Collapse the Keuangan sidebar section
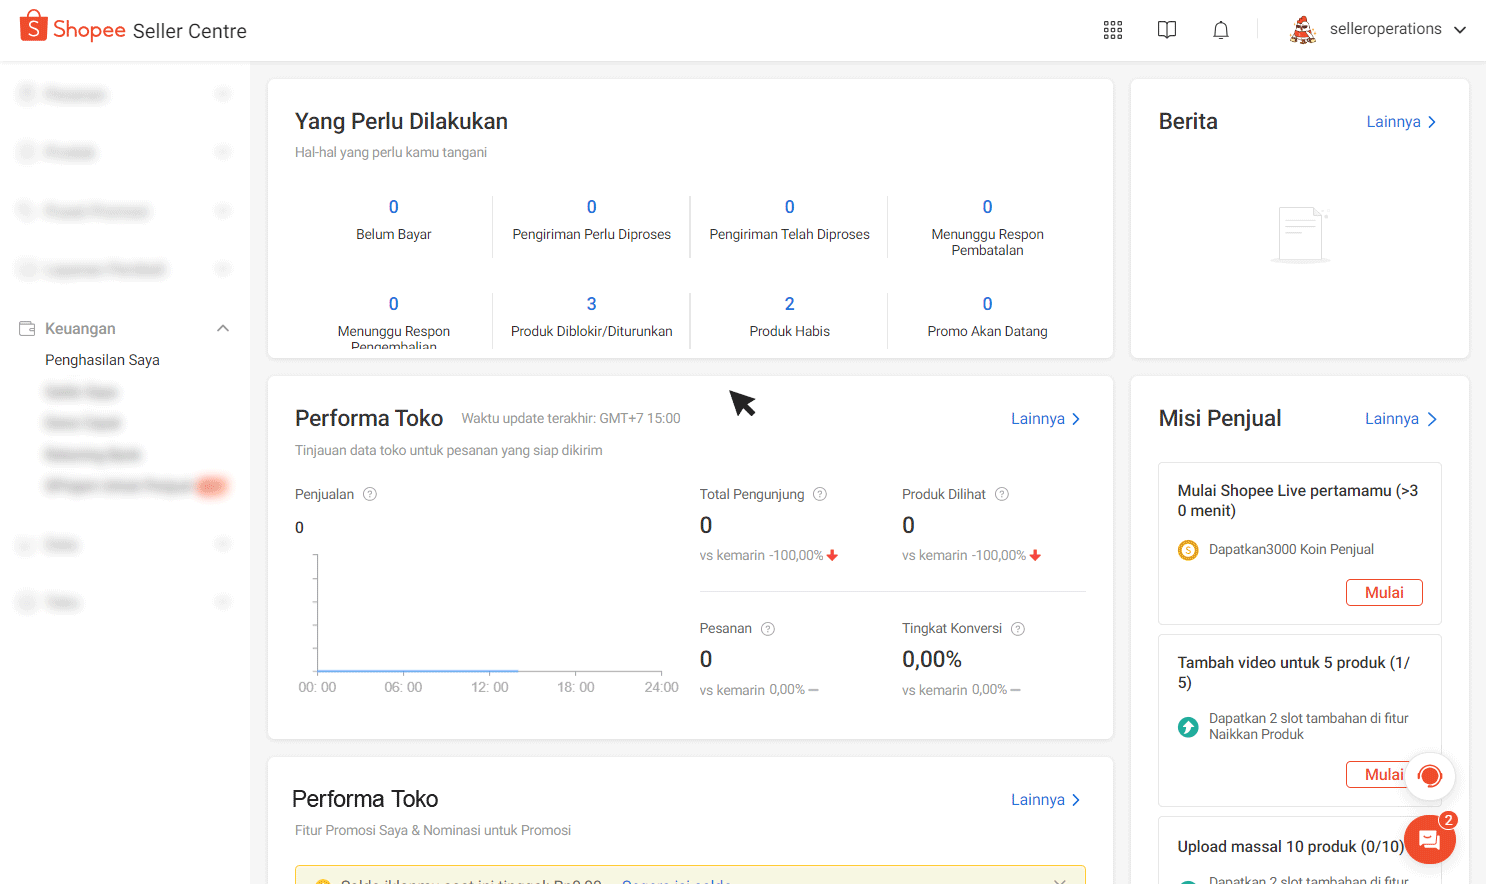The image size is (1486, 884). (x=223, y=329)
